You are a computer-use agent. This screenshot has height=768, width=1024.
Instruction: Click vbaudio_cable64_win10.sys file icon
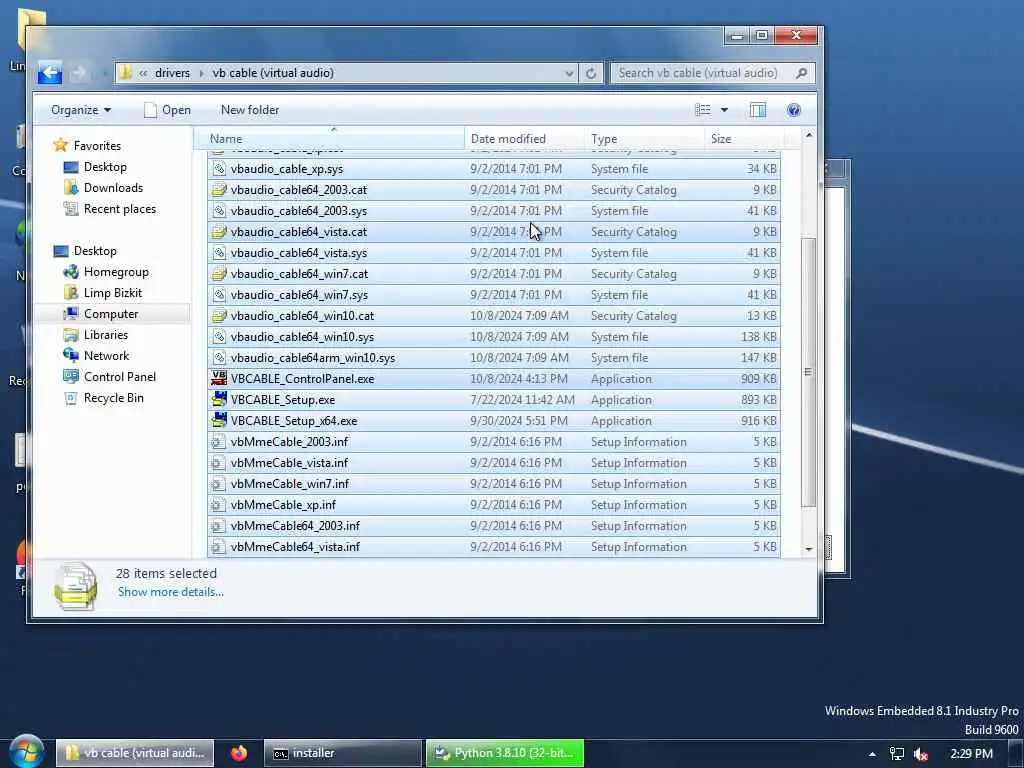click(x=219, y=336)
